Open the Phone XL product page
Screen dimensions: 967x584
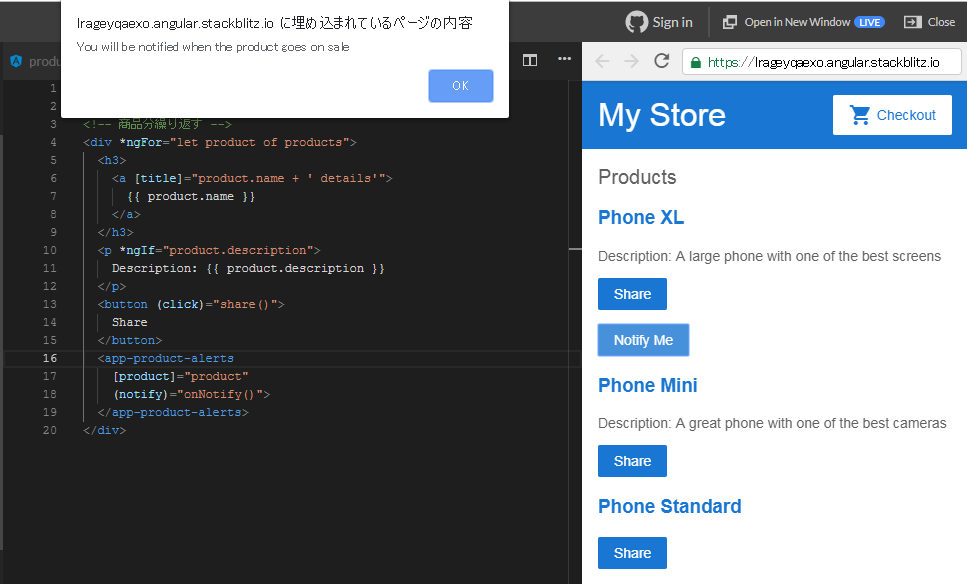pyautogui.click(x=641, y=217)
